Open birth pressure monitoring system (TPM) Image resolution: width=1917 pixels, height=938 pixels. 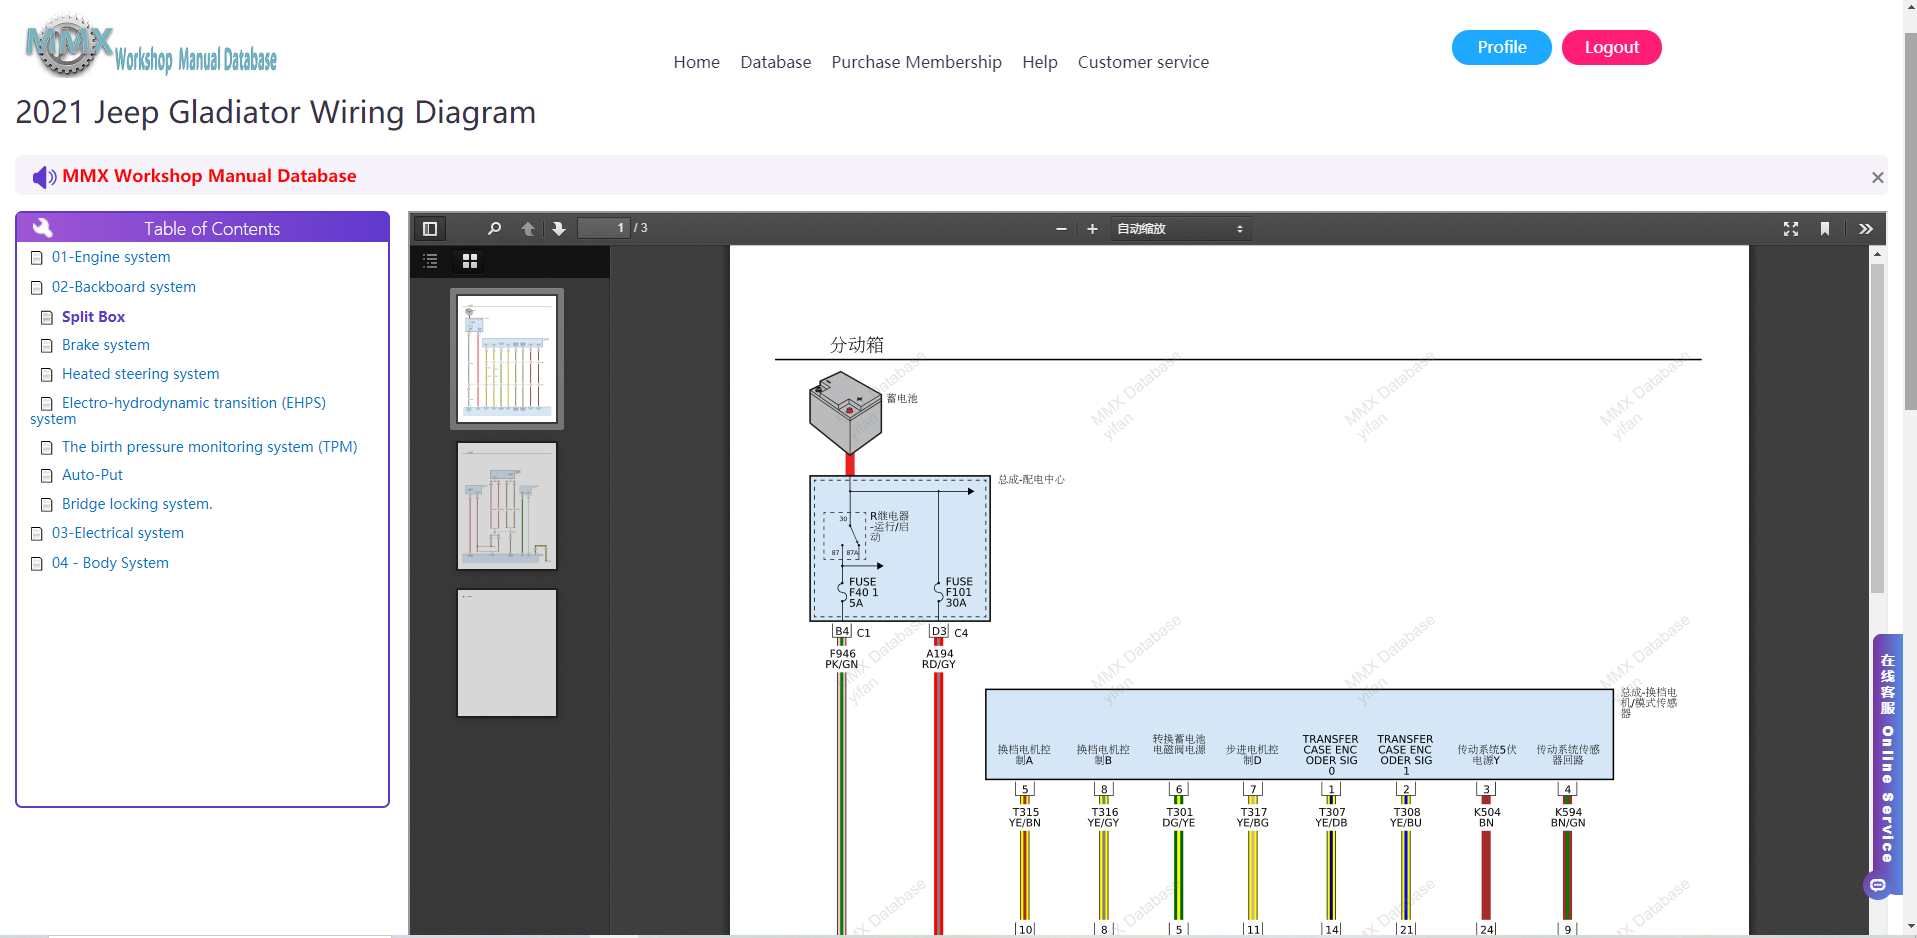point(210,447)
